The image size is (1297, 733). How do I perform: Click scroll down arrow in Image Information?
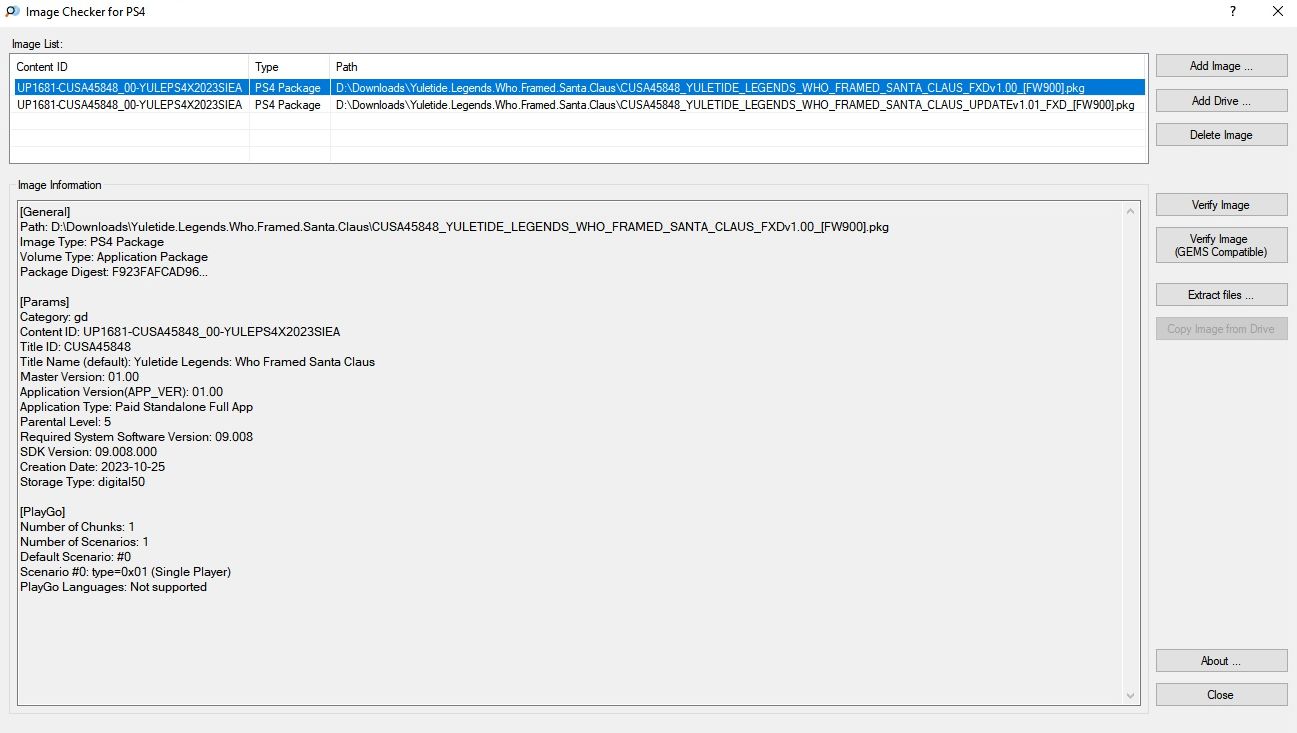tap(1131, 696)
